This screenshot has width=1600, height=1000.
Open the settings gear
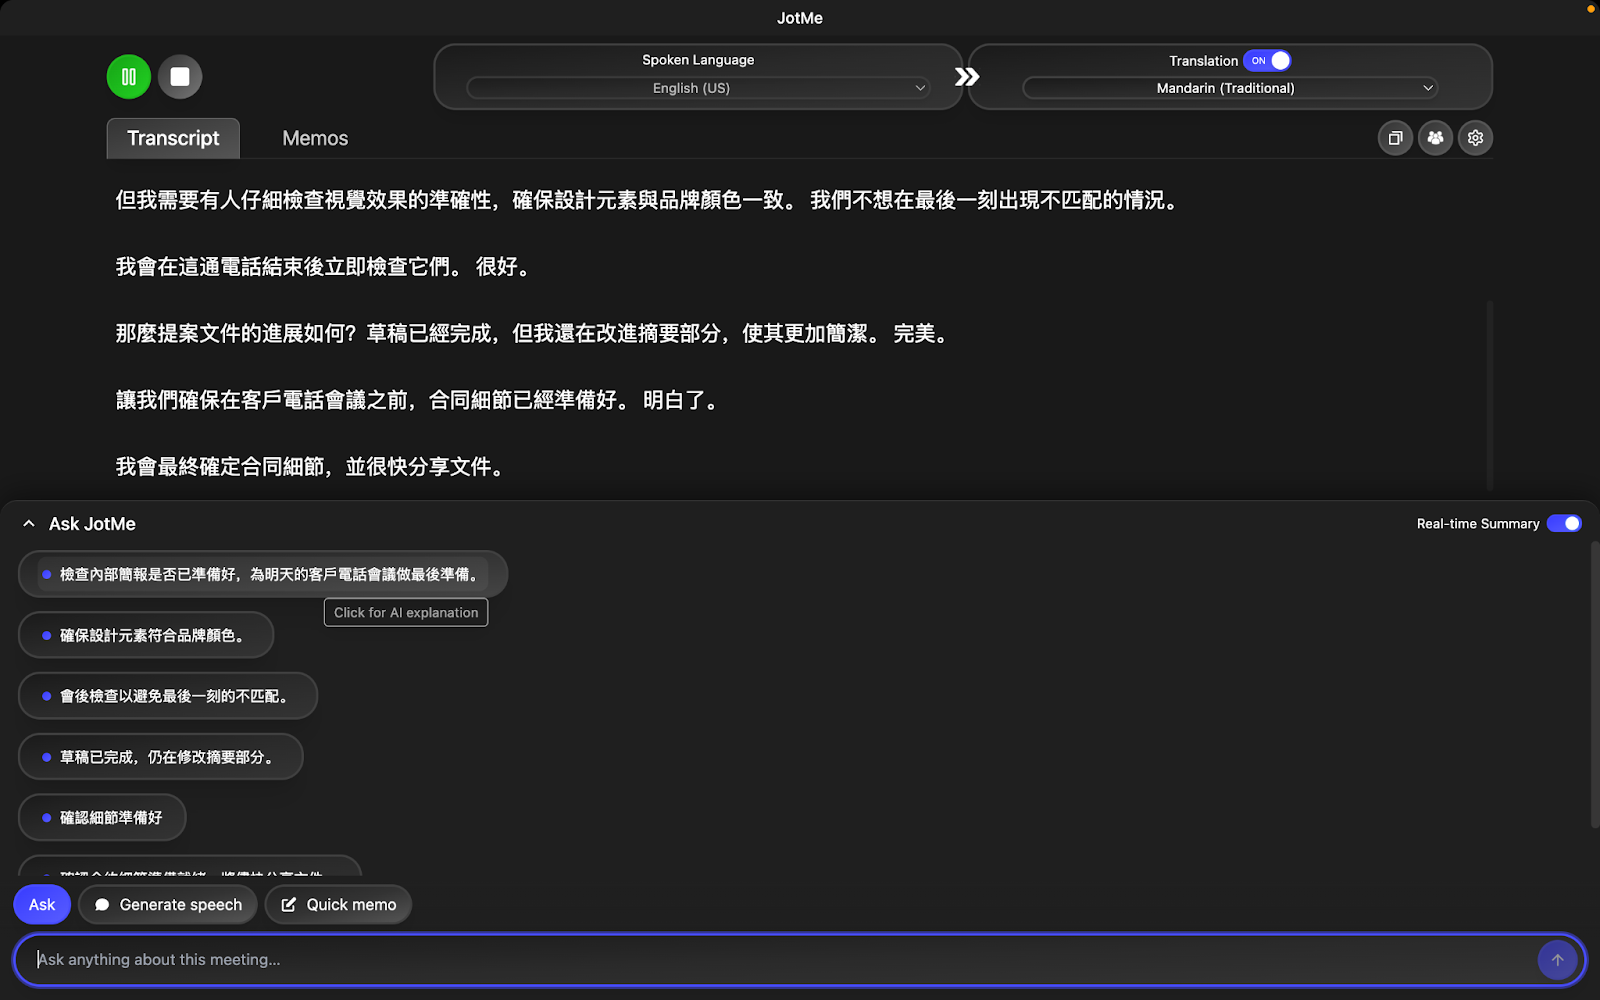[1475, 138]
